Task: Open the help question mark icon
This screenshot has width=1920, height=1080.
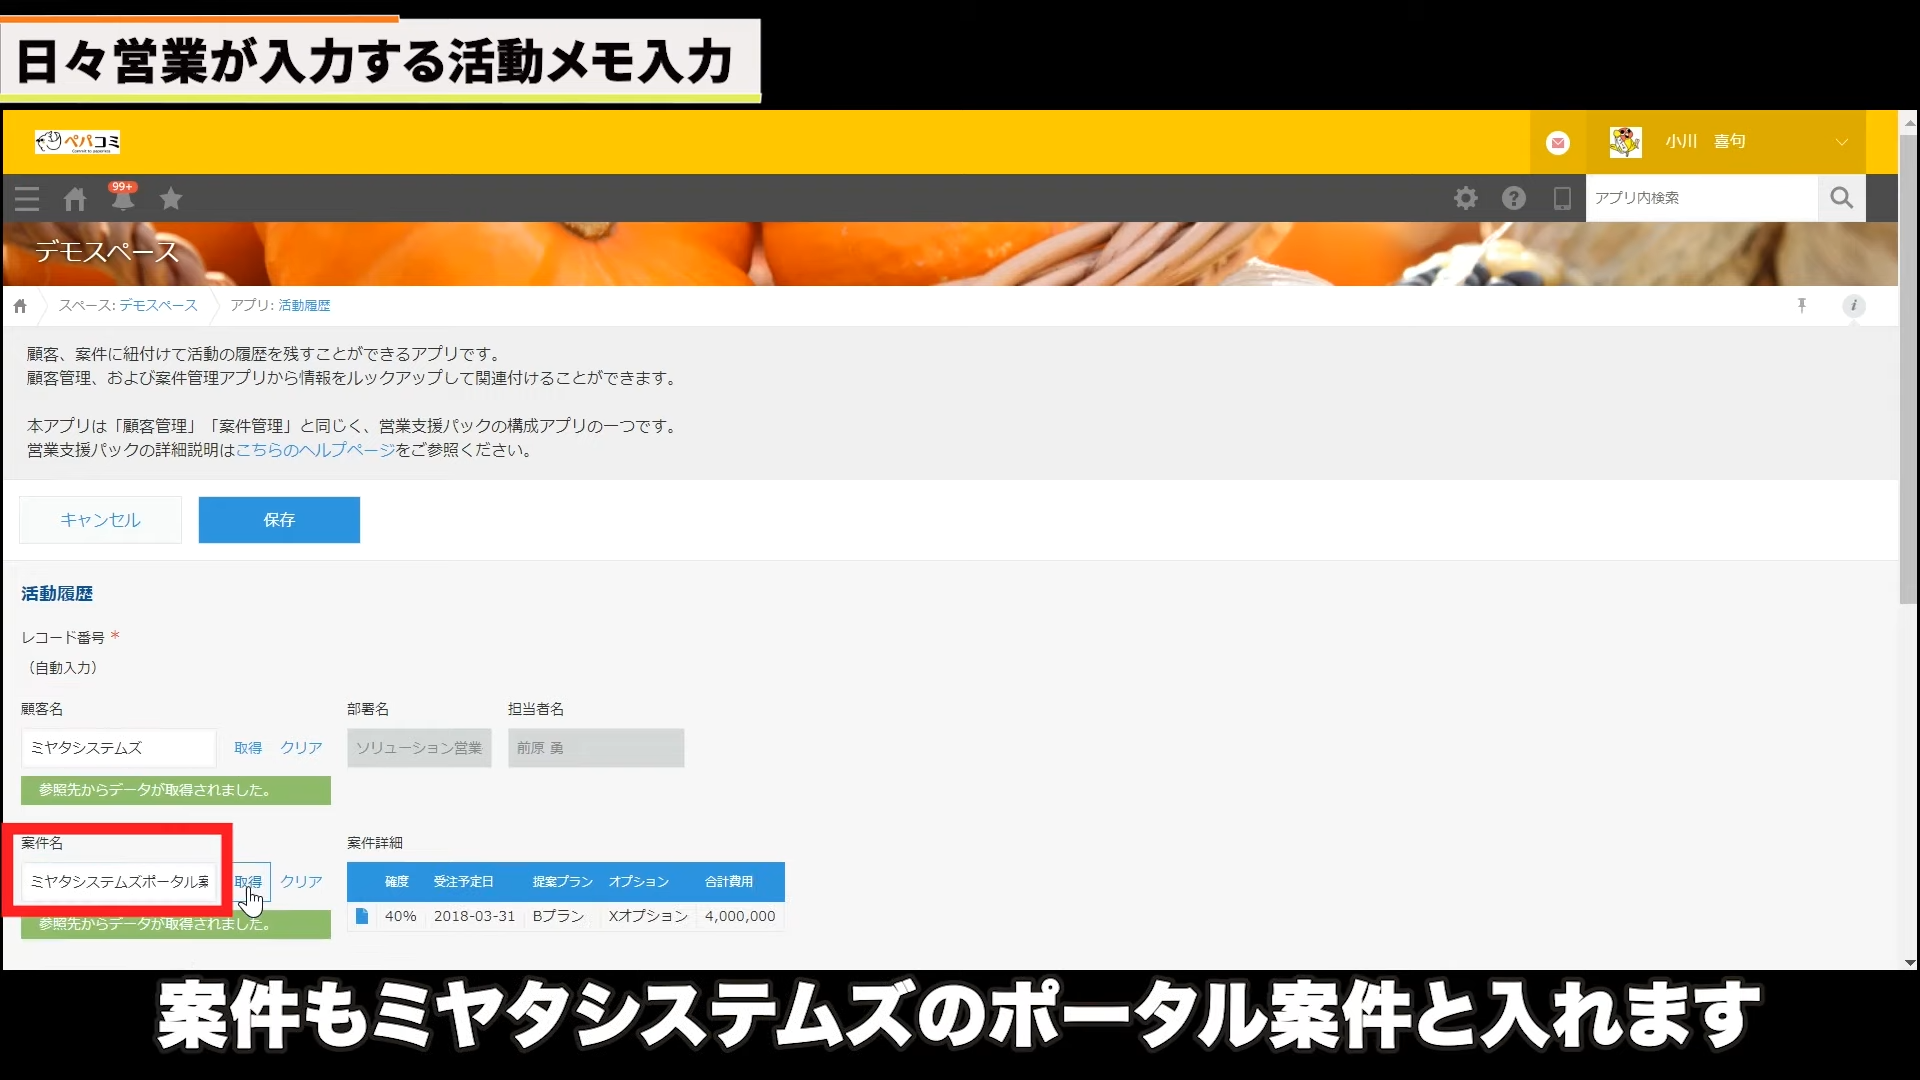Action: 1513,198
